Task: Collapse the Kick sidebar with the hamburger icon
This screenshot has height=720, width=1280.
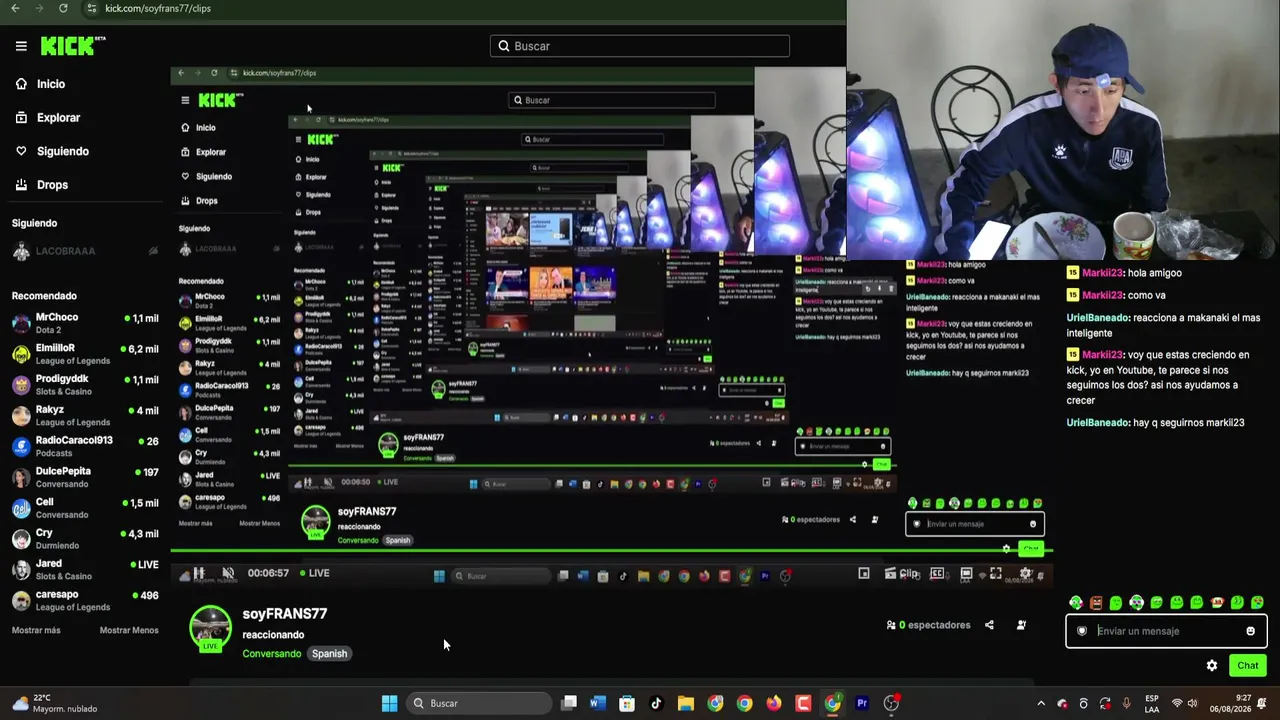Action: click(x=21, y=46)
